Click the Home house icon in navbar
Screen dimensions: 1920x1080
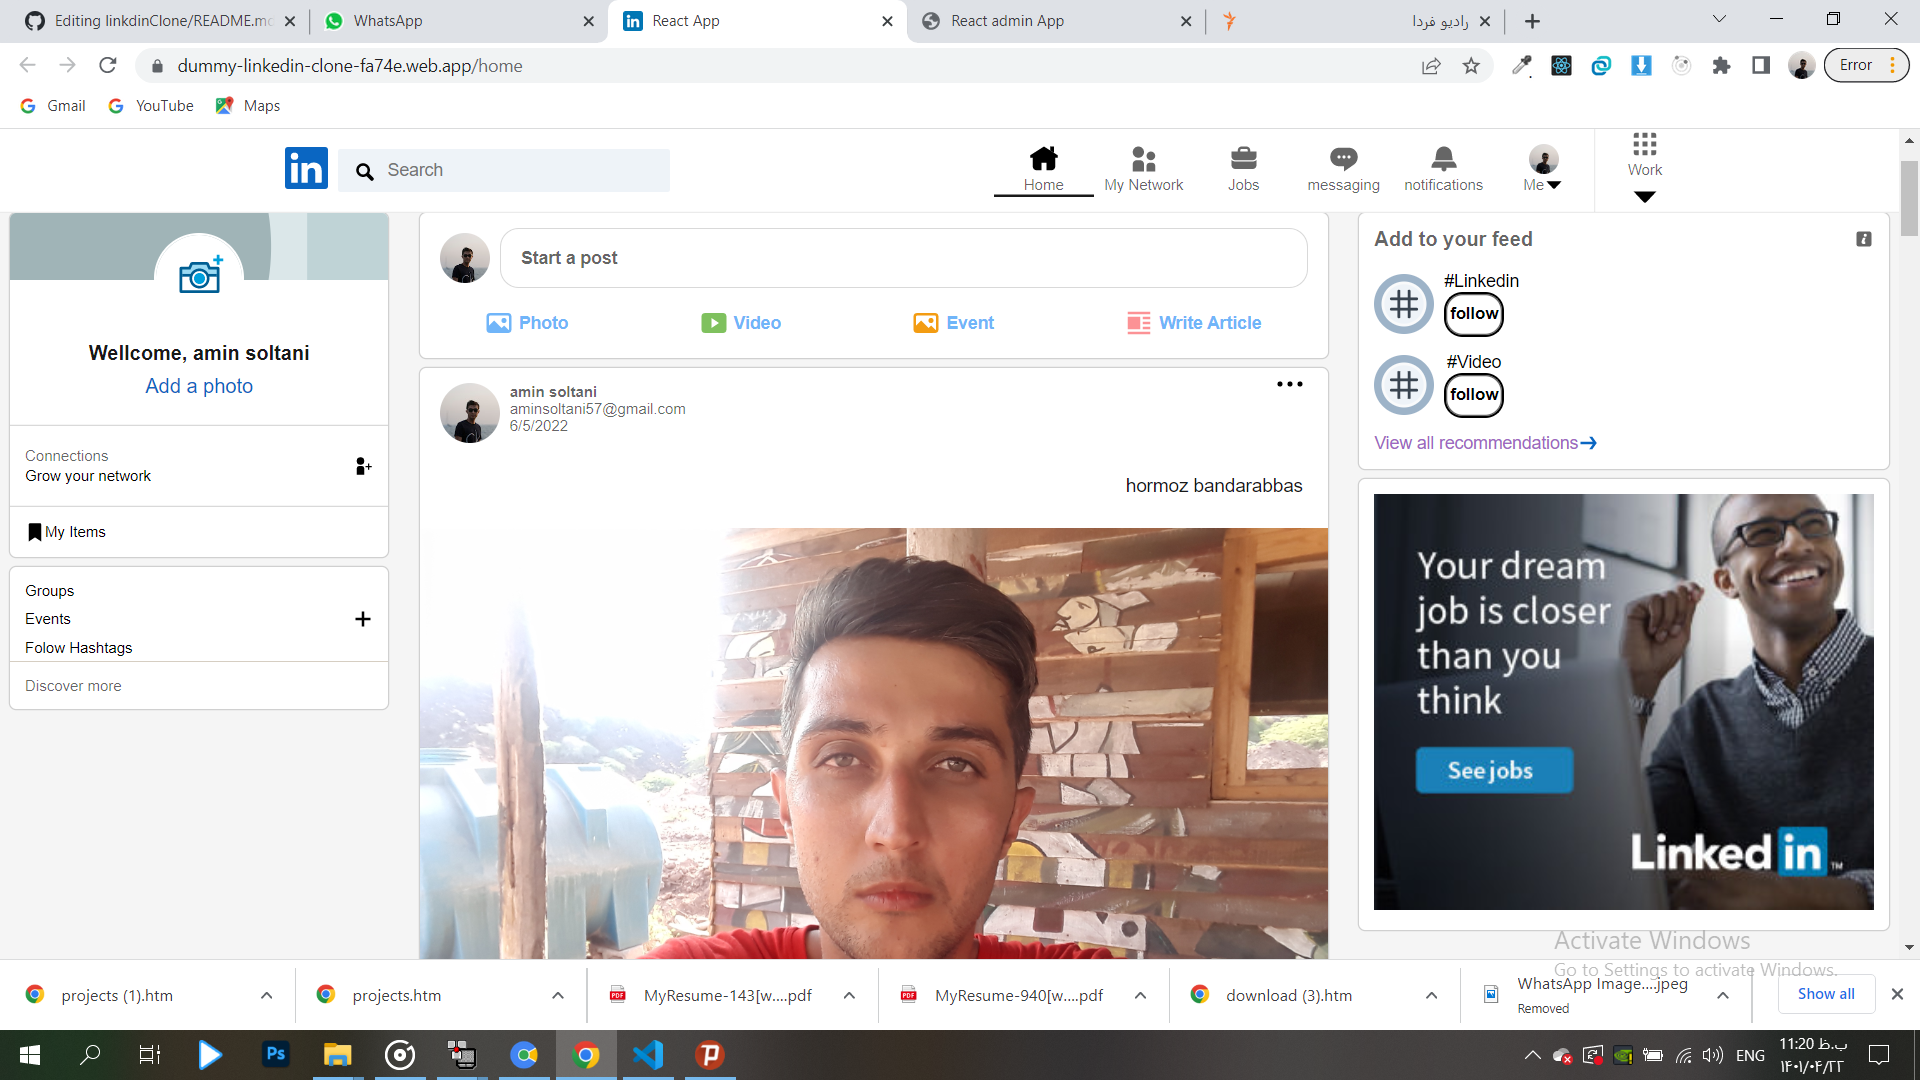(x=1043, y=159)
